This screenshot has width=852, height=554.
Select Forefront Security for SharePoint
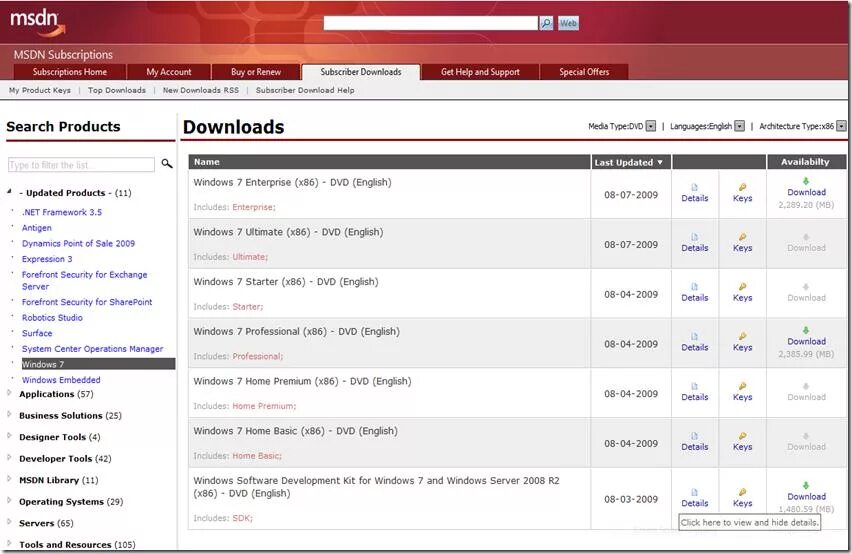pos(87,302)
